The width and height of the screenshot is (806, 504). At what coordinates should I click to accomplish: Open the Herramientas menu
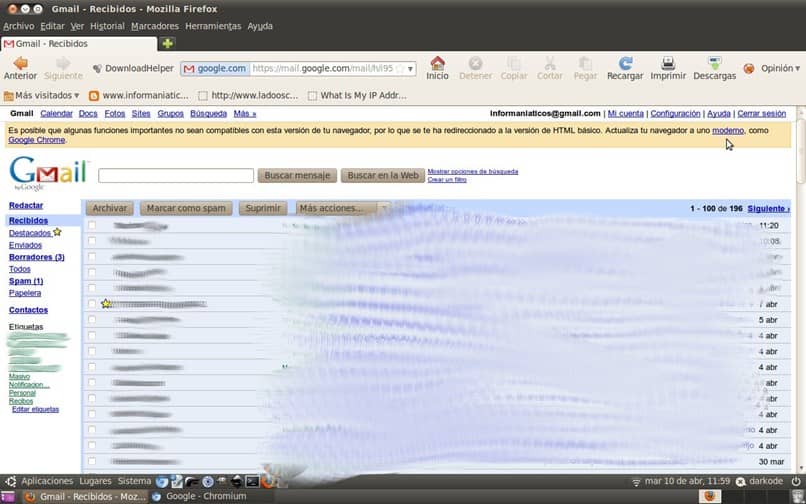[213, 26]
